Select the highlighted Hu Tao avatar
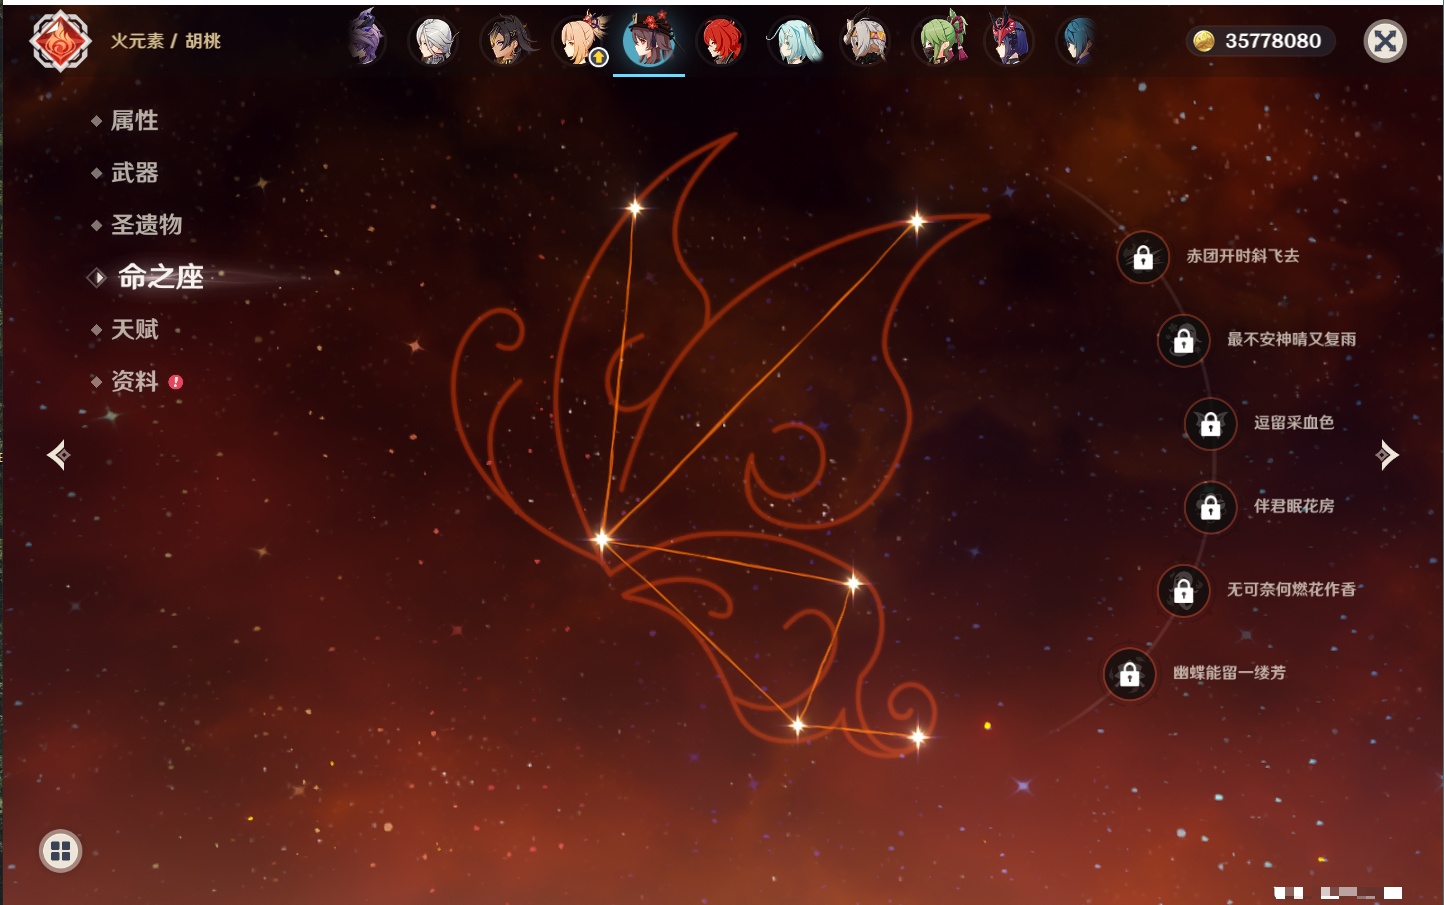Screen dimensions: 1444x905 point(650,41)
